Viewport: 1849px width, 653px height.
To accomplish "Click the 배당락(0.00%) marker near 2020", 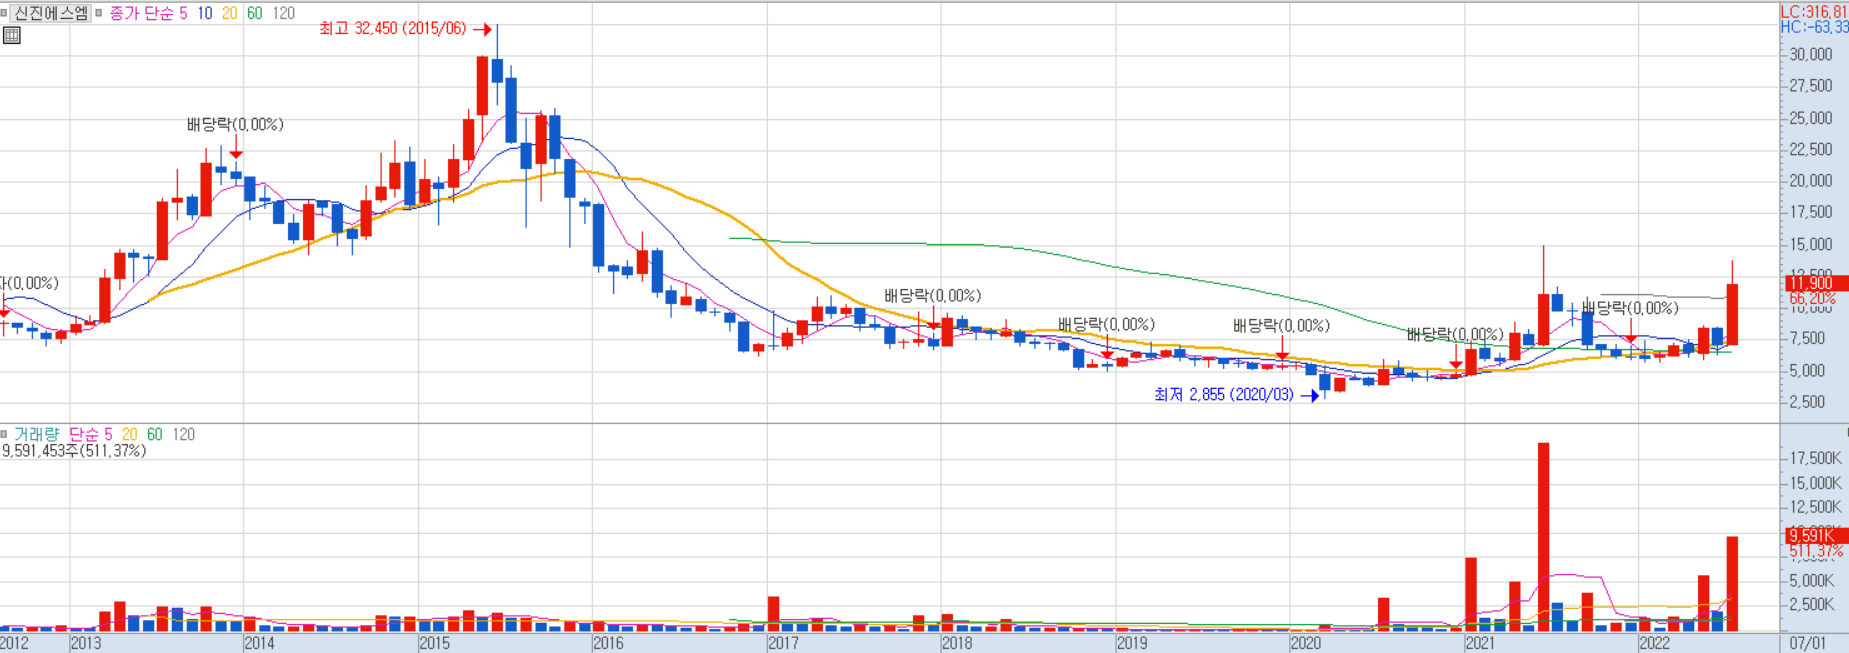I will [1281, 326].
